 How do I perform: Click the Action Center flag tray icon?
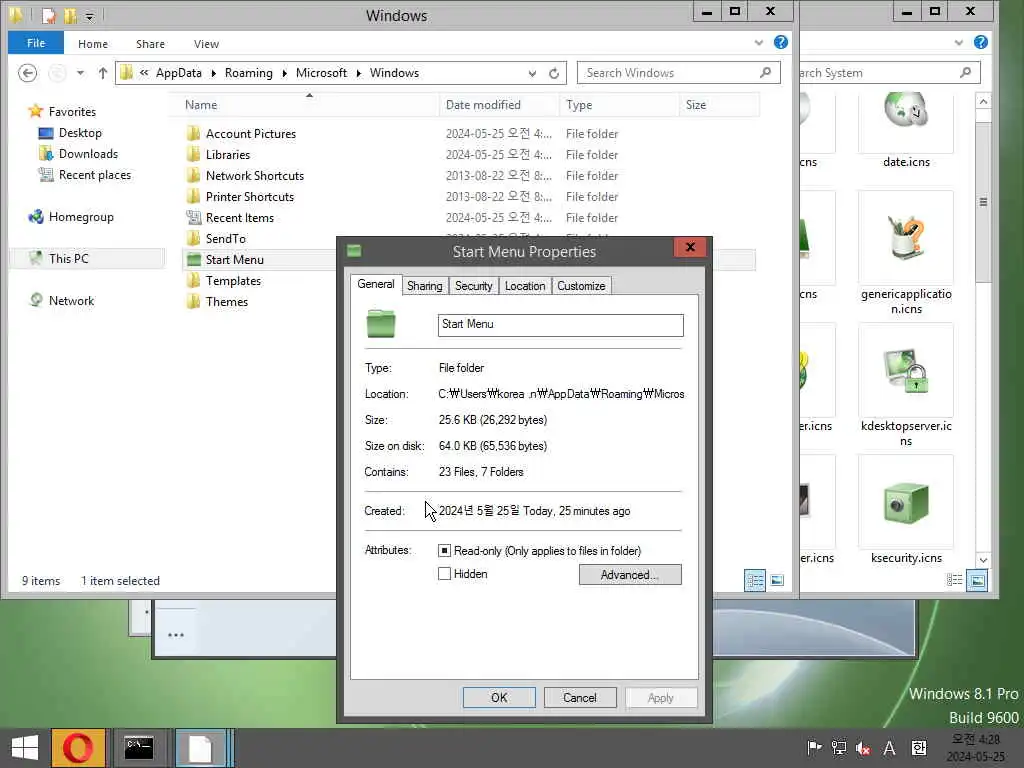click(814, 748)
